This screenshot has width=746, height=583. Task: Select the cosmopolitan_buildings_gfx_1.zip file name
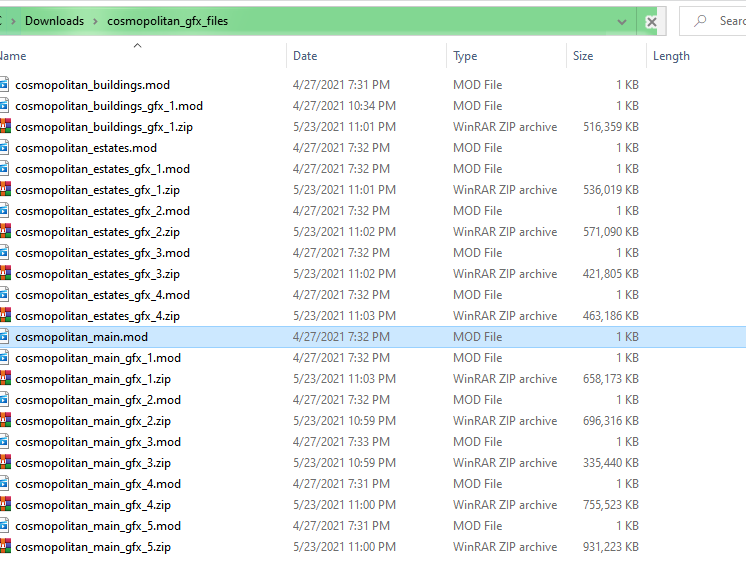pos(104,127)
